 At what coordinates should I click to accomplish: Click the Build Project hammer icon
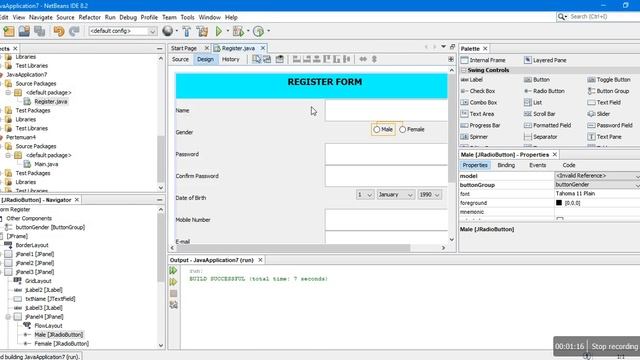187,31
